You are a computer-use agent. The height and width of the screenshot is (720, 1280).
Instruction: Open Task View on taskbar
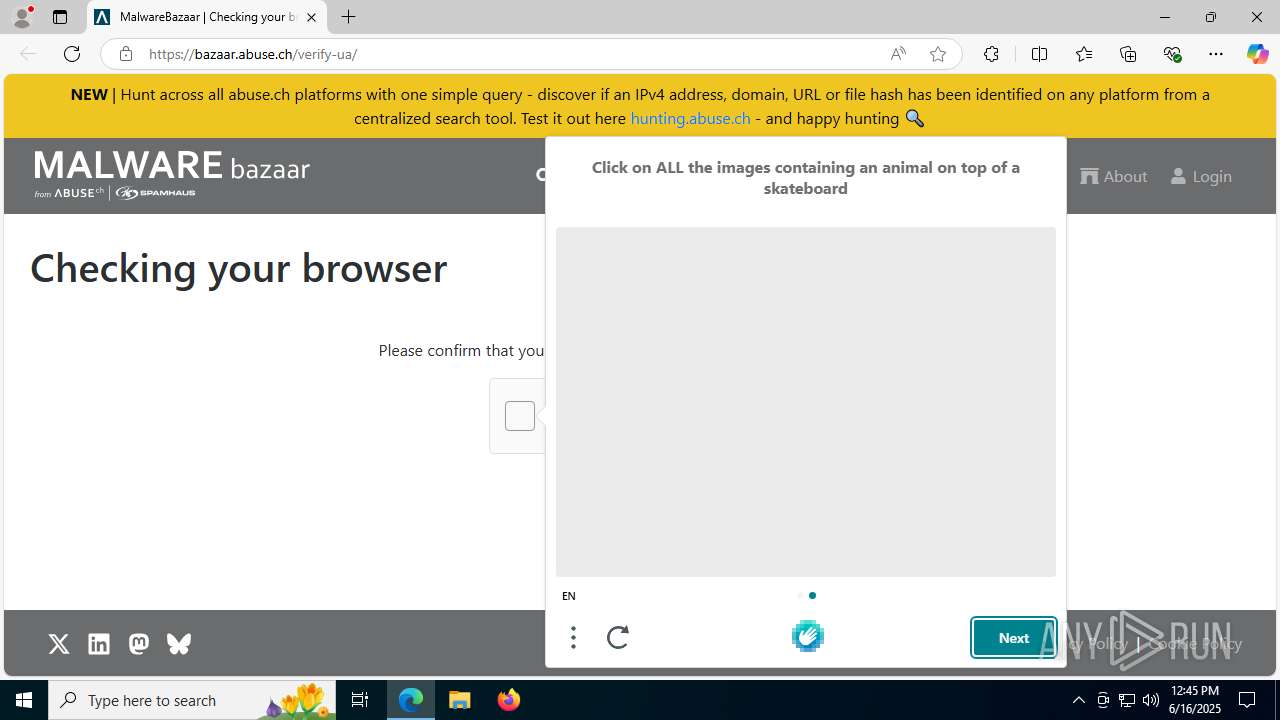point(360,700)
